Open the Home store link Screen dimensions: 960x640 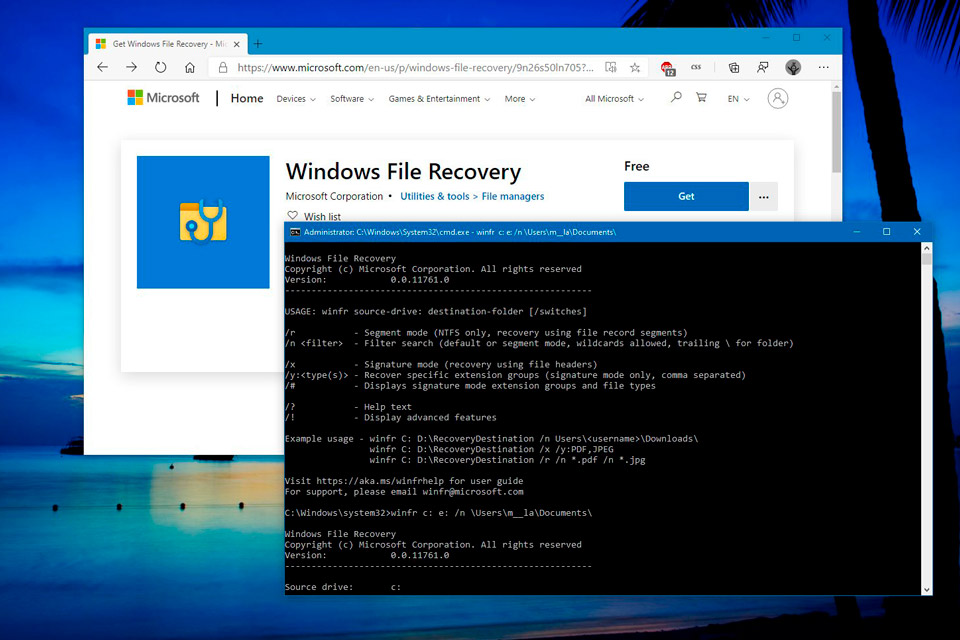pos(247,98)
